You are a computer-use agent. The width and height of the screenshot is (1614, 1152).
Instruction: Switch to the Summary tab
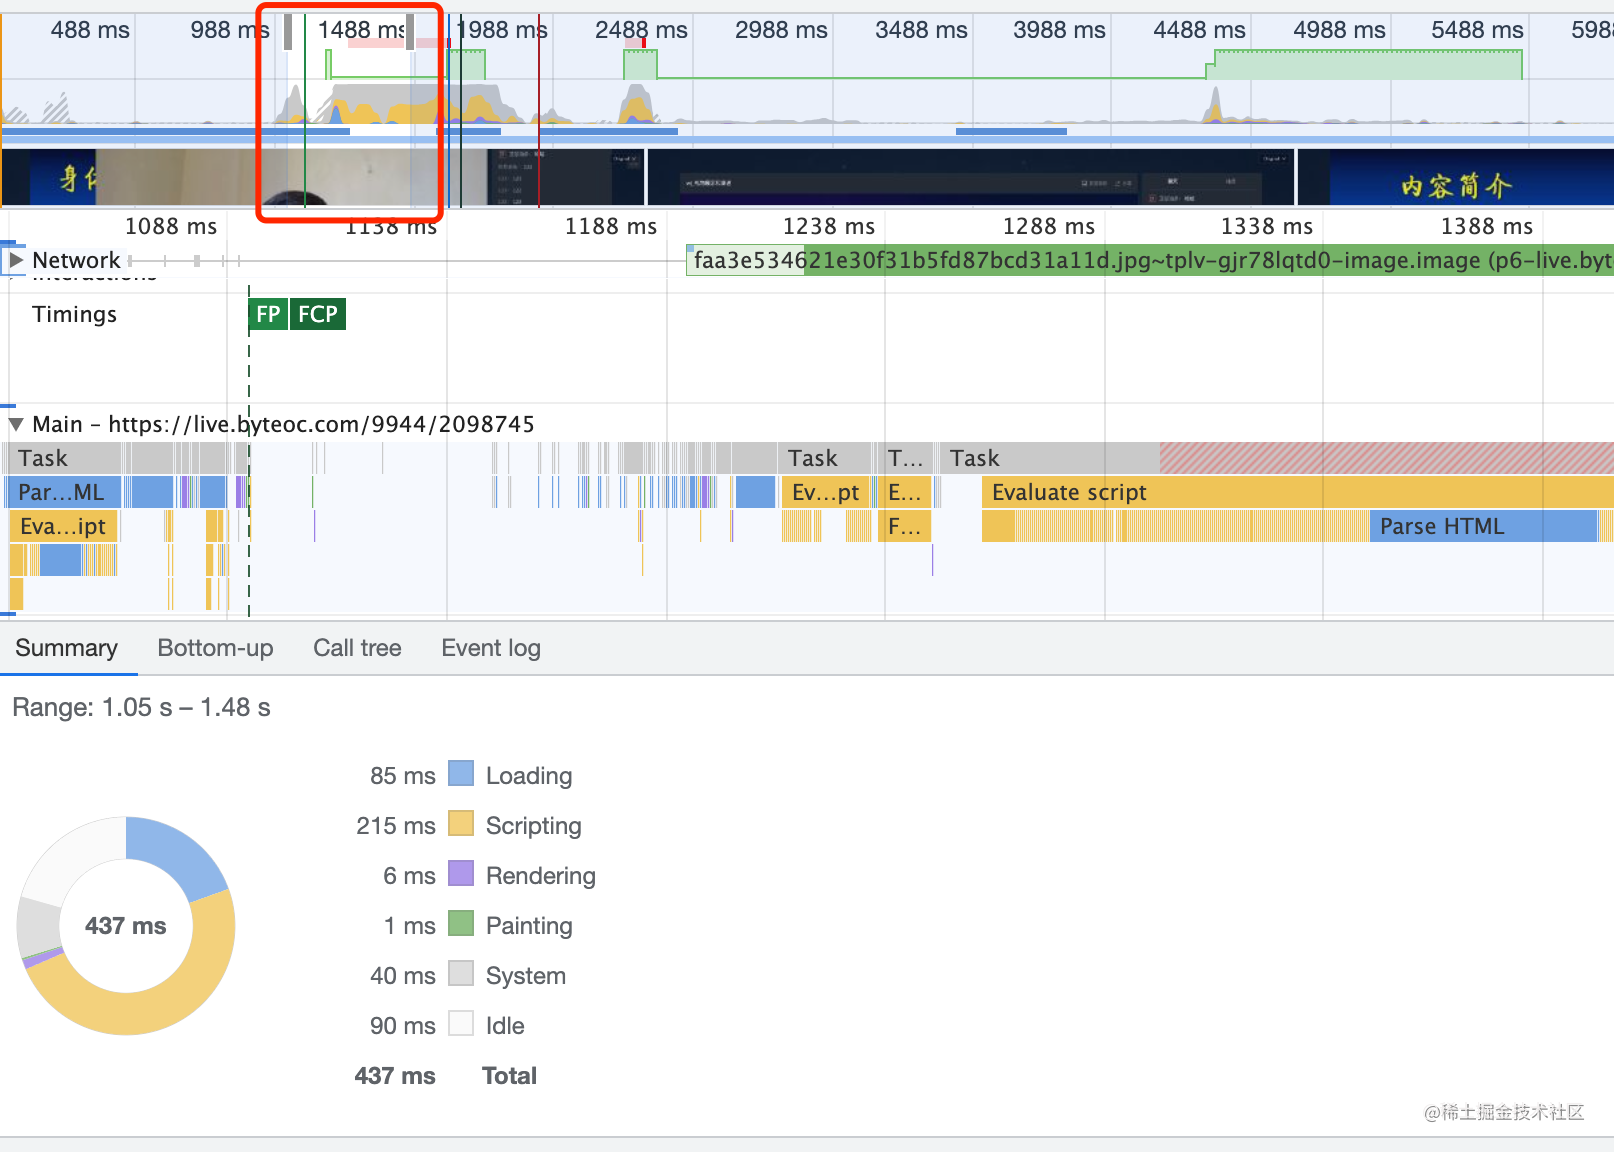[66, 648]
